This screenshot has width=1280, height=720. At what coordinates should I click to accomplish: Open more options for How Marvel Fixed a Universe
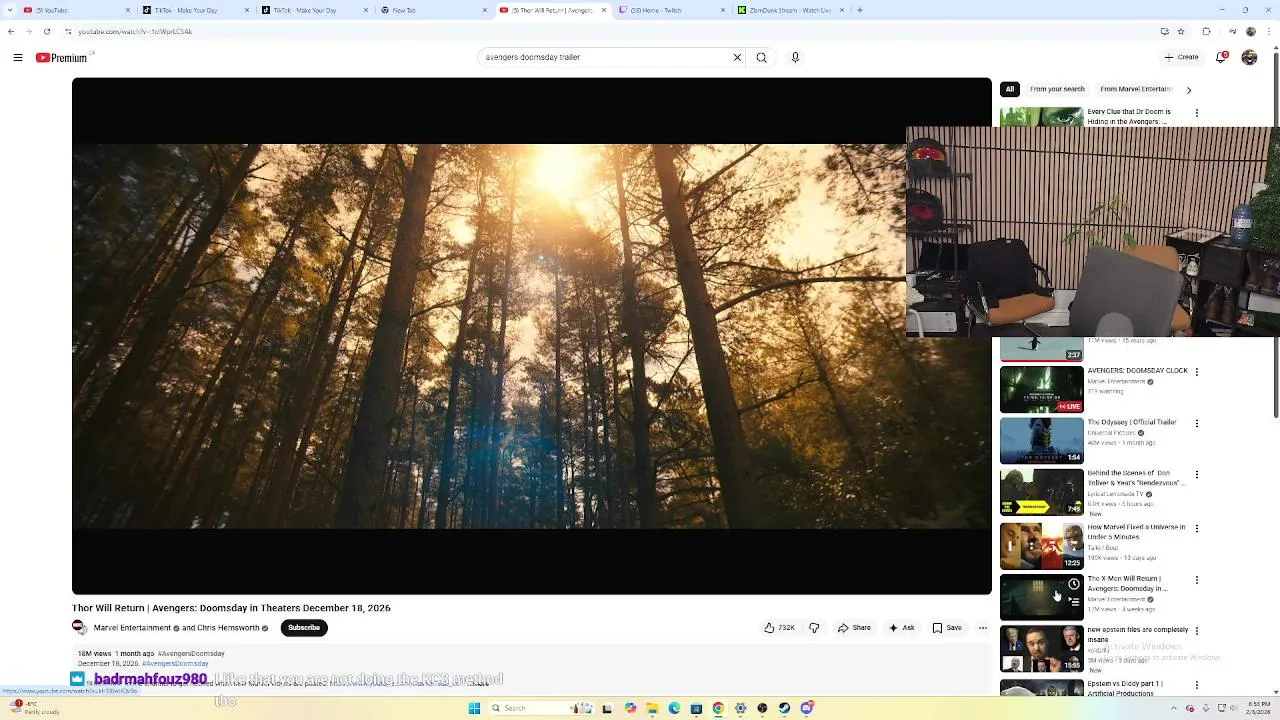[x=1197, y=528]
